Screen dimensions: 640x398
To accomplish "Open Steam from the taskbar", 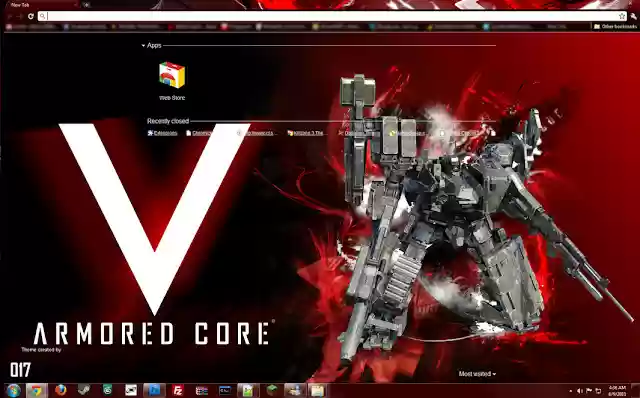I will pos(84,391).
